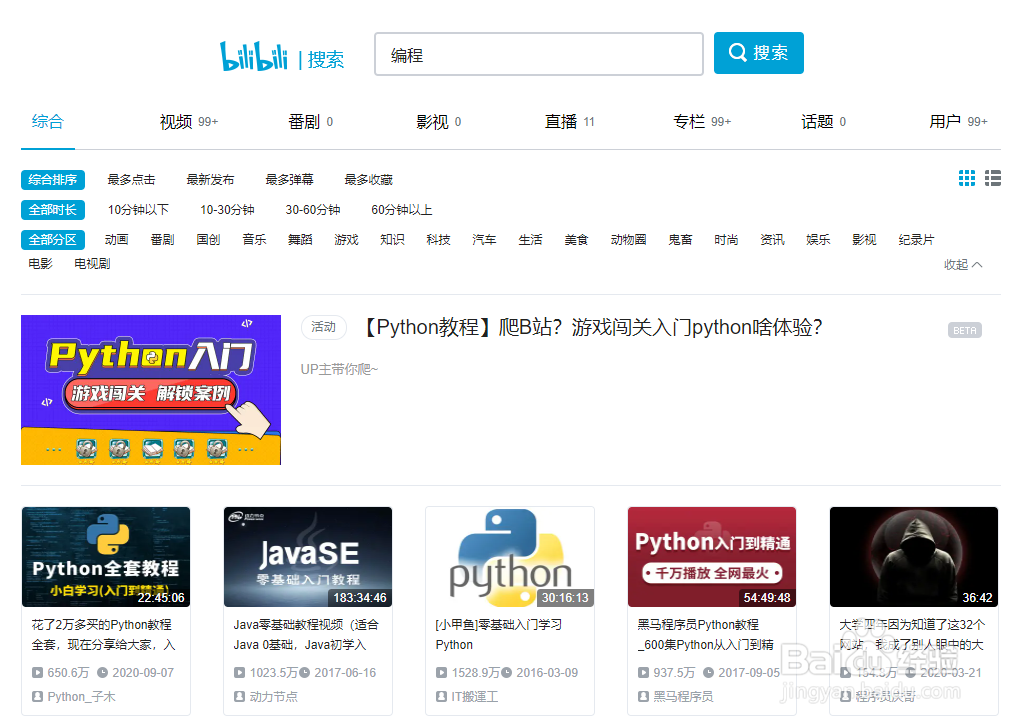Open the Python入门 activity banner image
The image size is (1018, 727).
(x=151, y=390)
